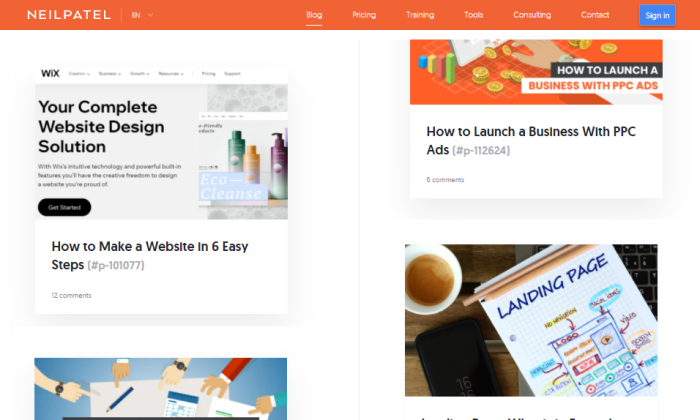The image size is (700, 420).
Task: View the 12 comments link
Action: (x=71, y=295)
